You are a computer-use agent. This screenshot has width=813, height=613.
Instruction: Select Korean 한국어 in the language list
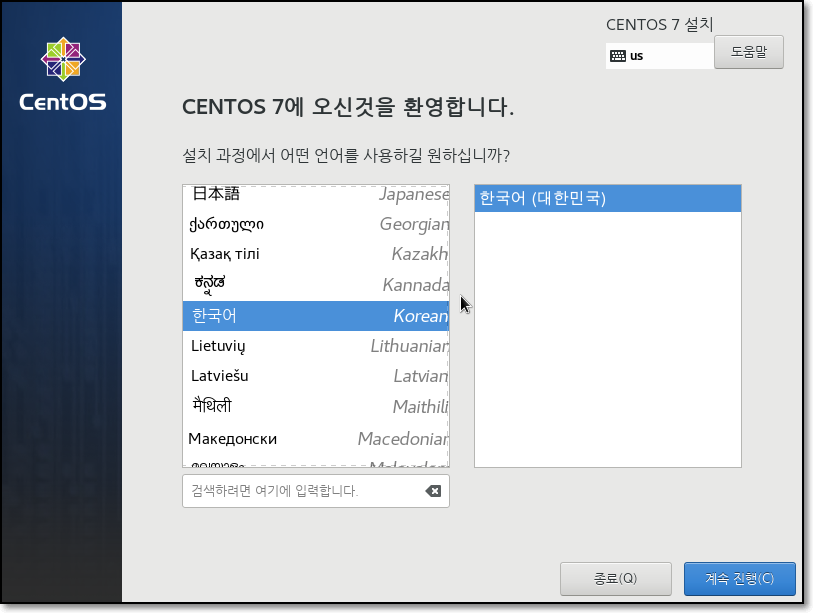click(316, 316)
